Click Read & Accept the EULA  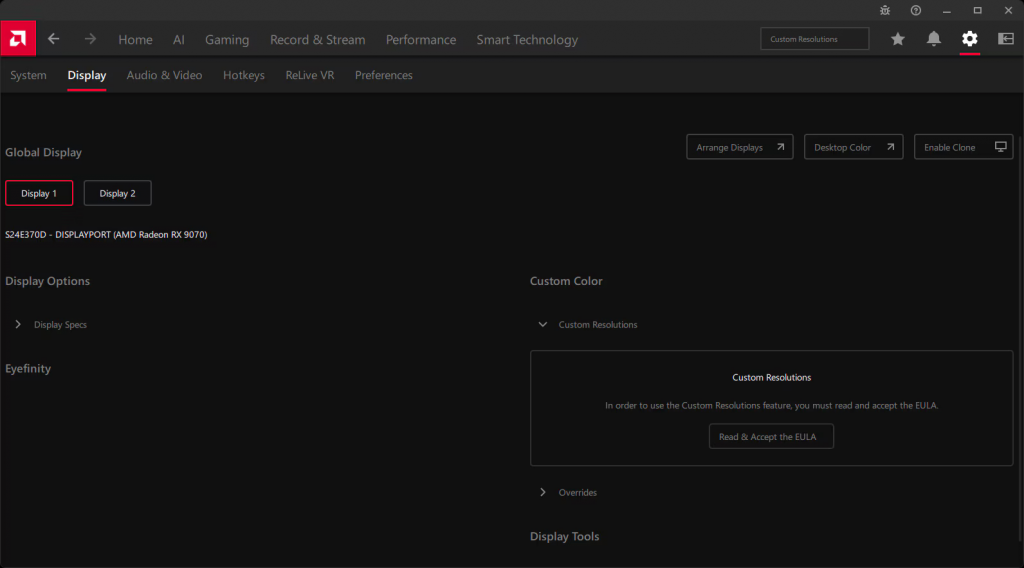(770, 437)
